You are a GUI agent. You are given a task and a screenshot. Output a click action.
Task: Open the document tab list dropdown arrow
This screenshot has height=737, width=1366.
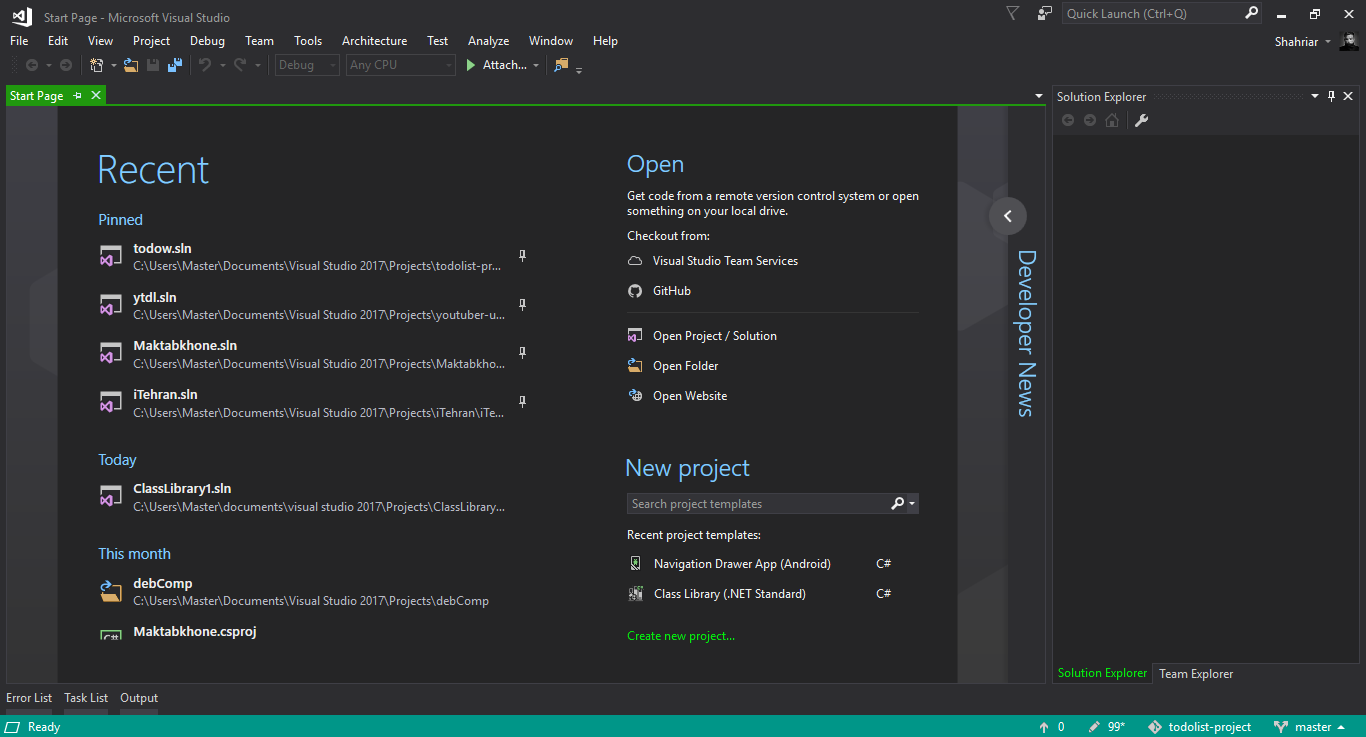tap(1039, 97)
